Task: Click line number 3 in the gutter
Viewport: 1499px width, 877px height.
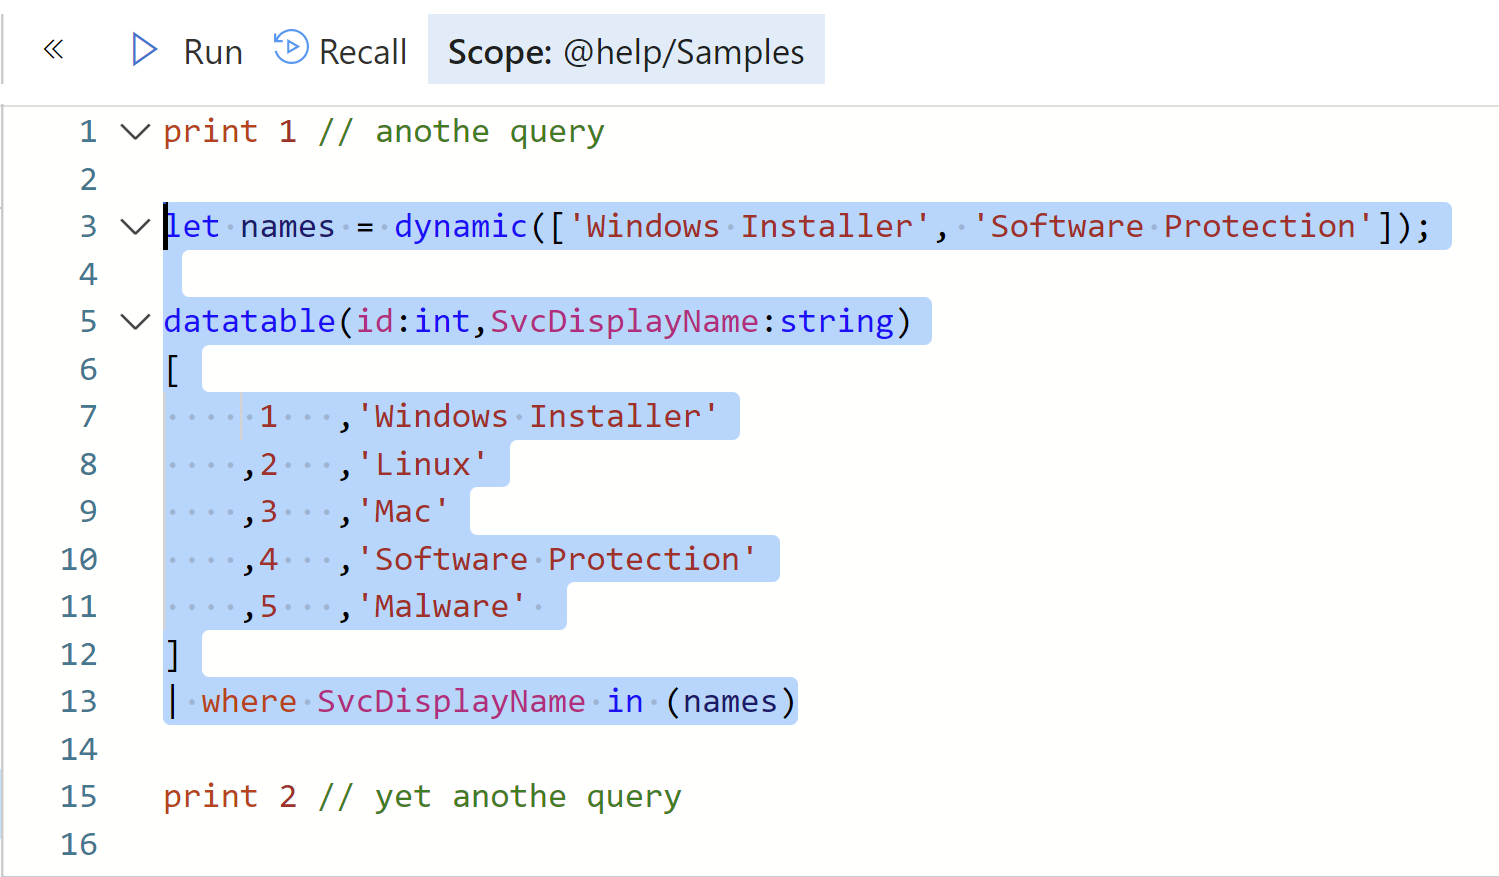Action: coord(88,226)
